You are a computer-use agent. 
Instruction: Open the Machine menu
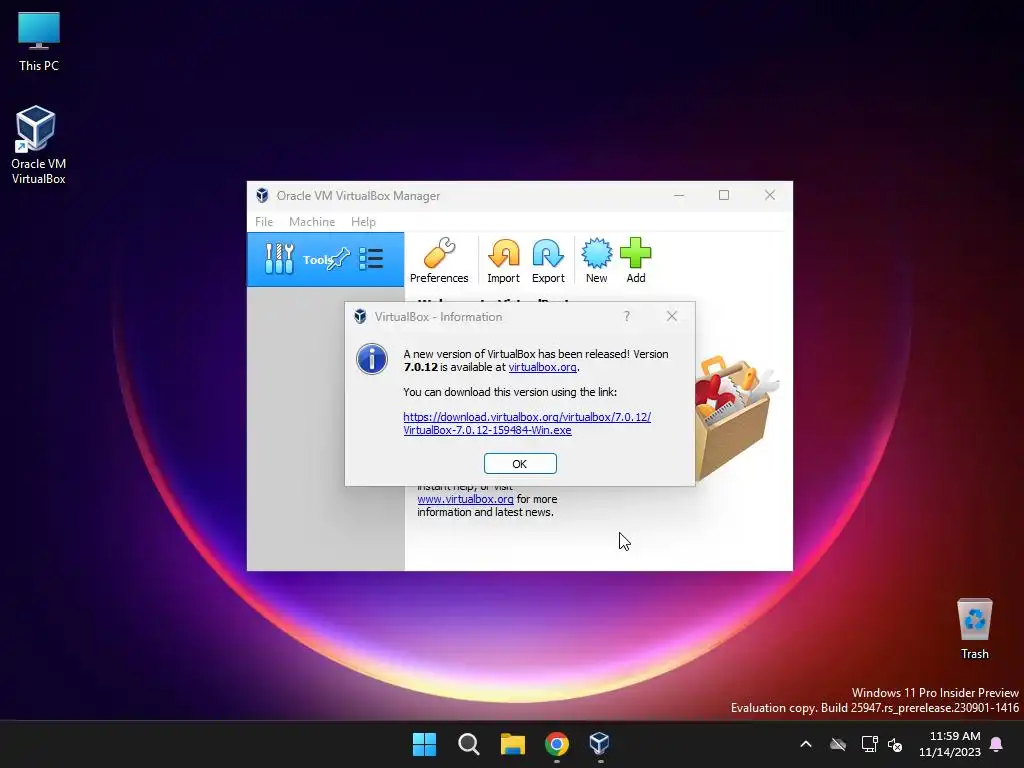pyautogui.click(x=312, y=222)
